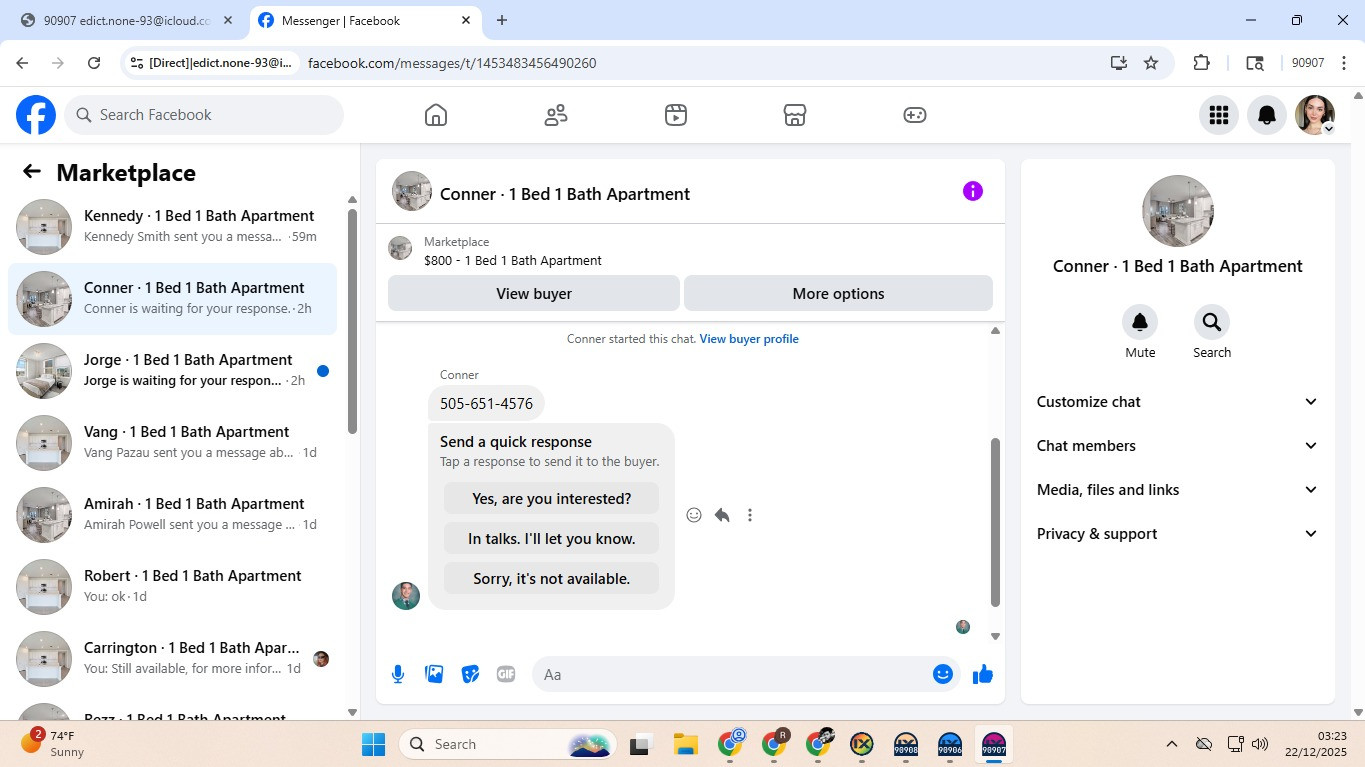Open the volume control in system tray
Viewport: 1365px width, 767px height.
pyautogui.click(x=1260, y=744)
